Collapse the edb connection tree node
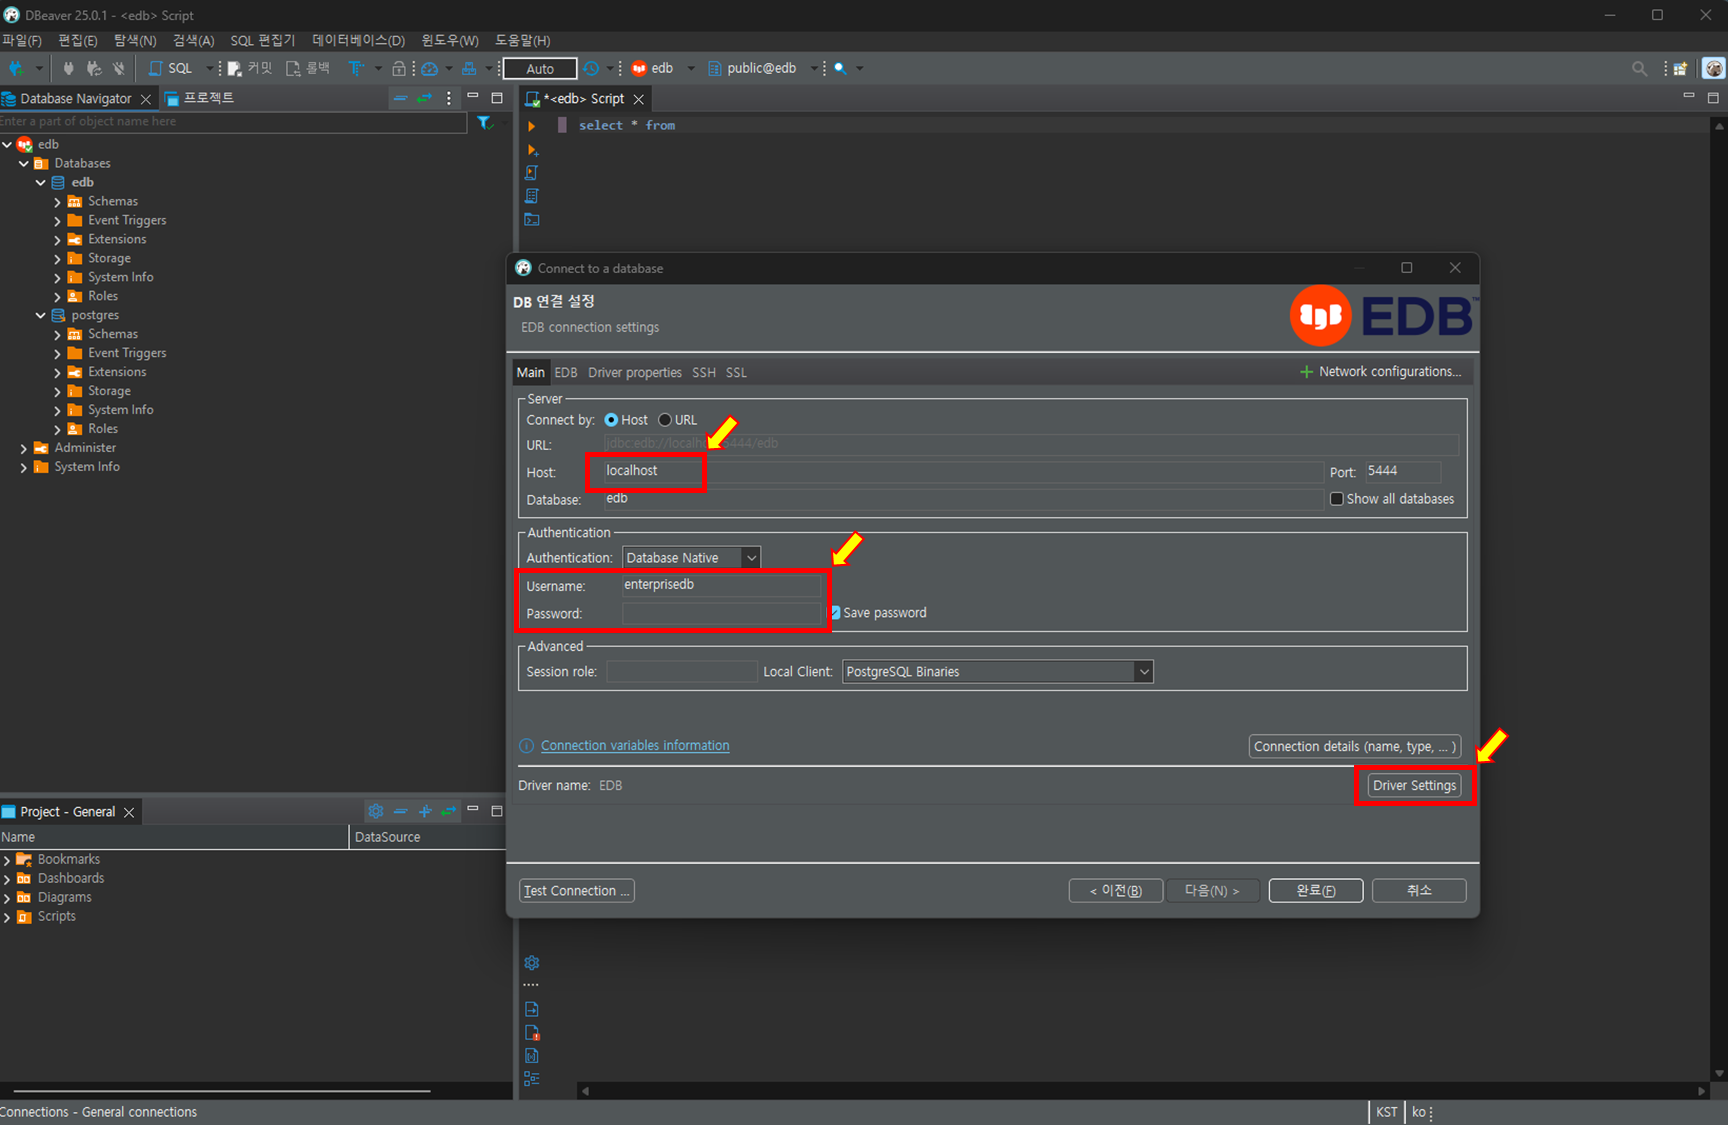Screen dimensions: 1728x1125 (8, 145)
